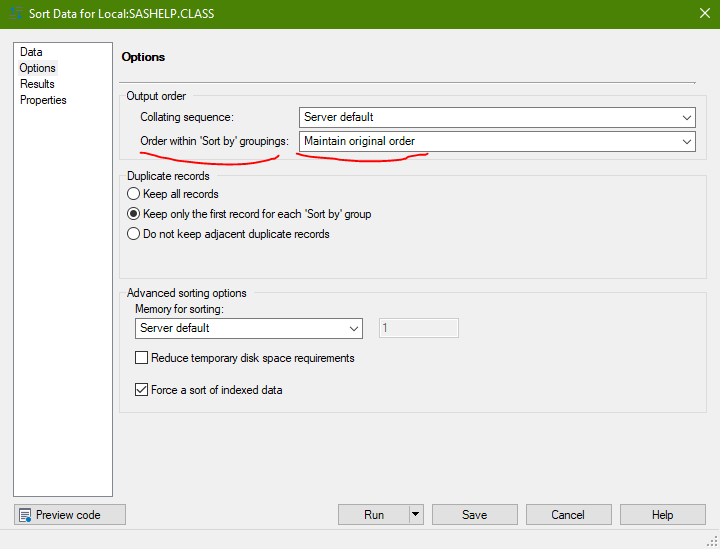The height and width of the screenshot is (549, 720).
Task: Click the Preview code button
Action: point(69,515)
